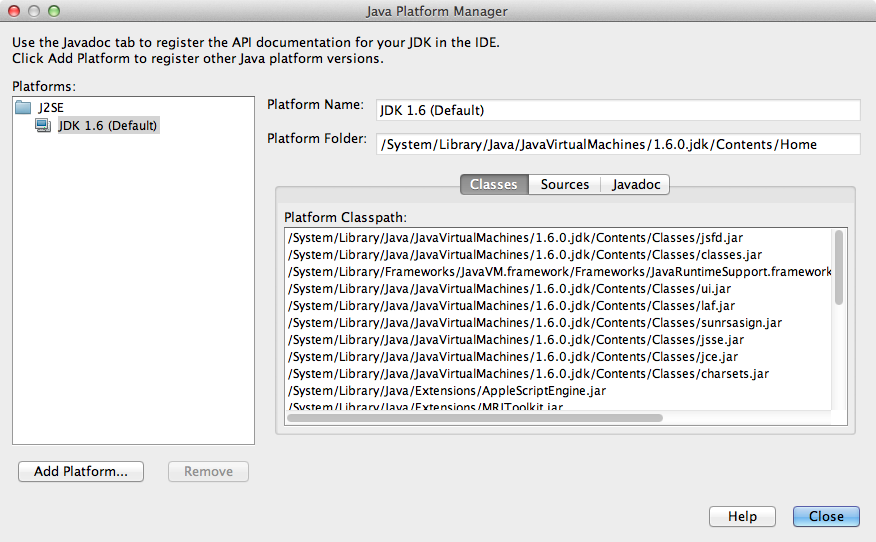Select the charsets.jar classpath entry

[529, 374]
